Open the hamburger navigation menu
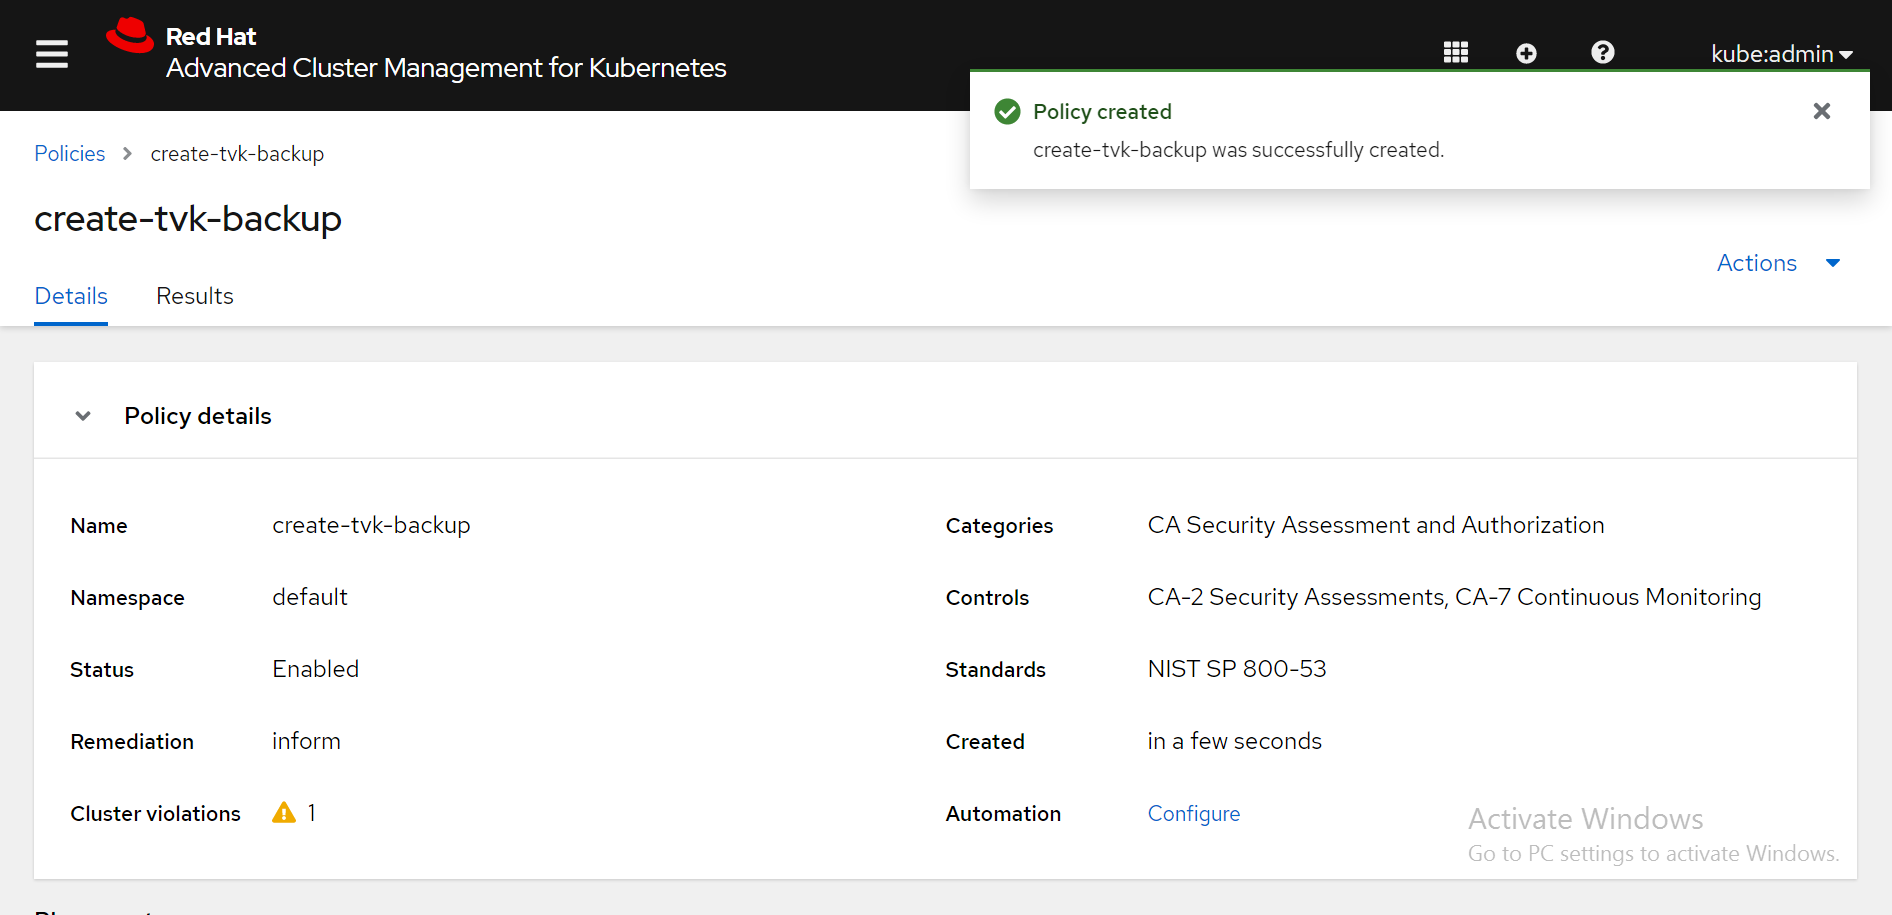 (52, 54)
